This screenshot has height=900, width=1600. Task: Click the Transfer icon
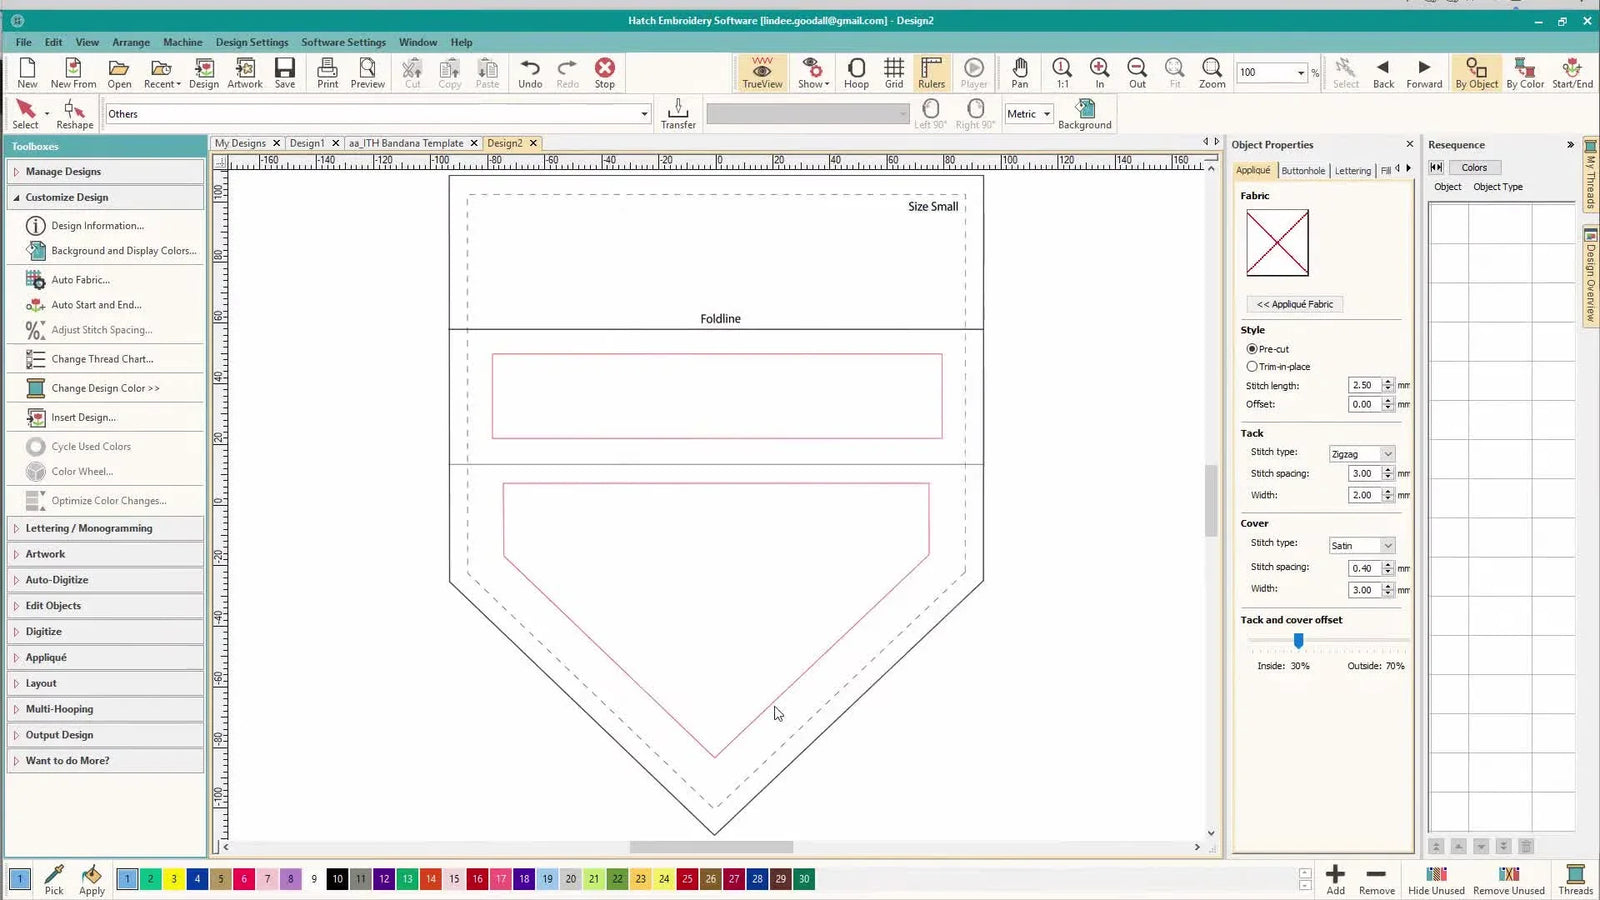[x=678, y=113]
